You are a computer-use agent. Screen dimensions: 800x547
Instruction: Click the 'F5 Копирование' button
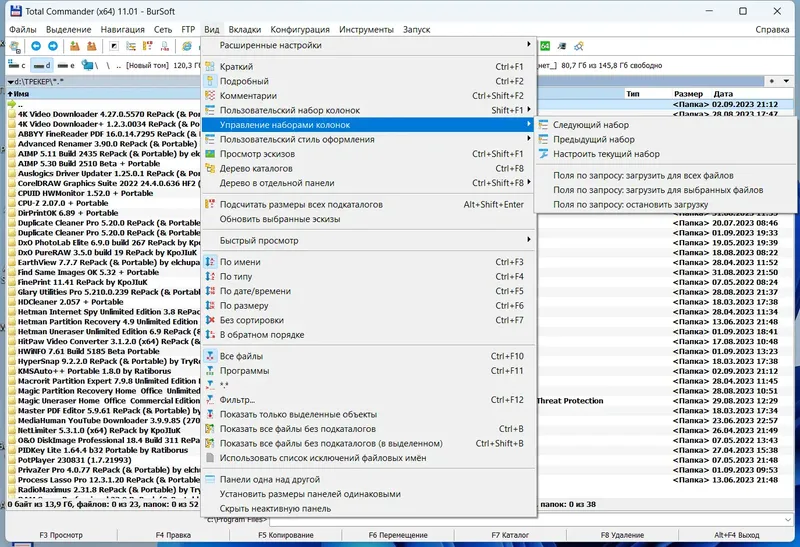click(x=286, y=535)
